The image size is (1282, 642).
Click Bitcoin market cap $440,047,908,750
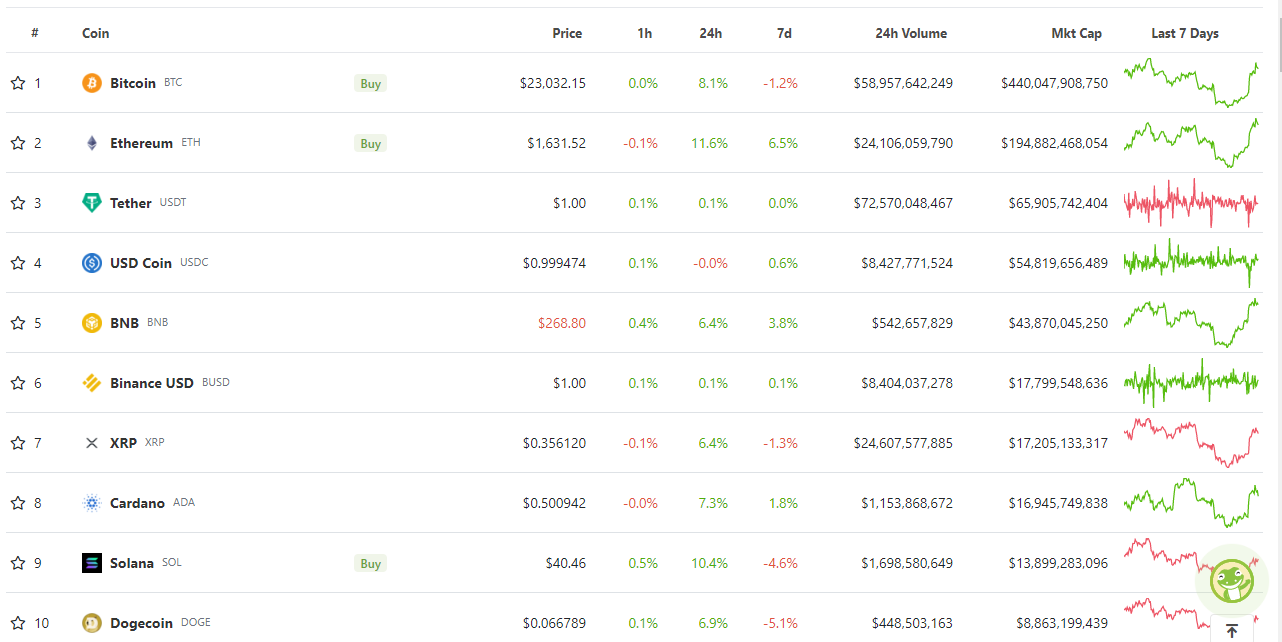1054,83
